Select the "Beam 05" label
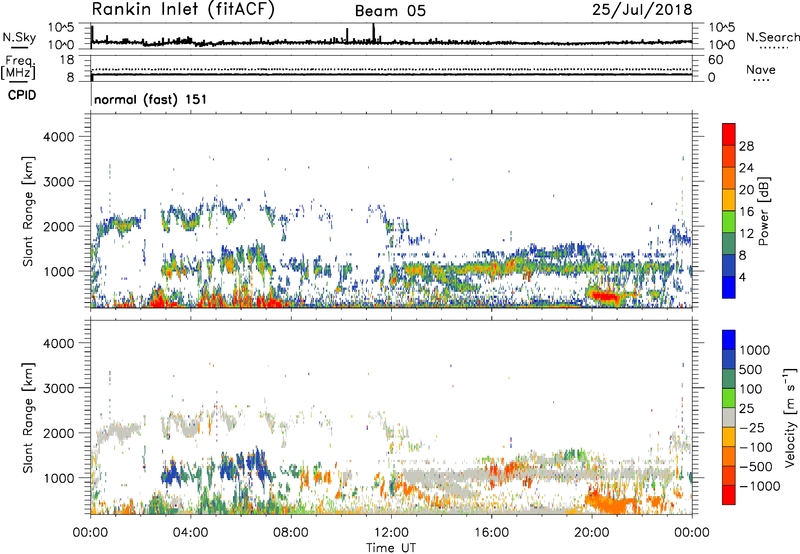This screenshot has height=554, width=800. pyautogui.click(x=390, y=11)
